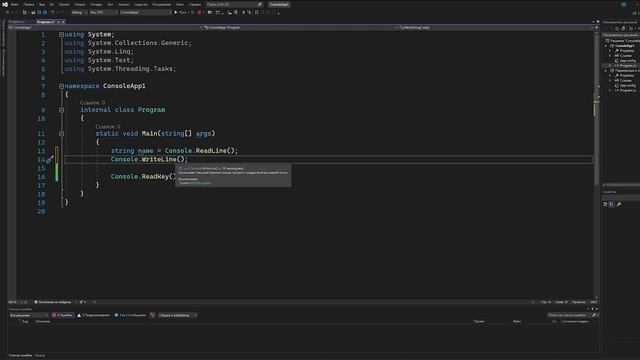Toggle the Errors filter in the error list
The width and height of the screenshot is (640, 360).
click(62, 315)
